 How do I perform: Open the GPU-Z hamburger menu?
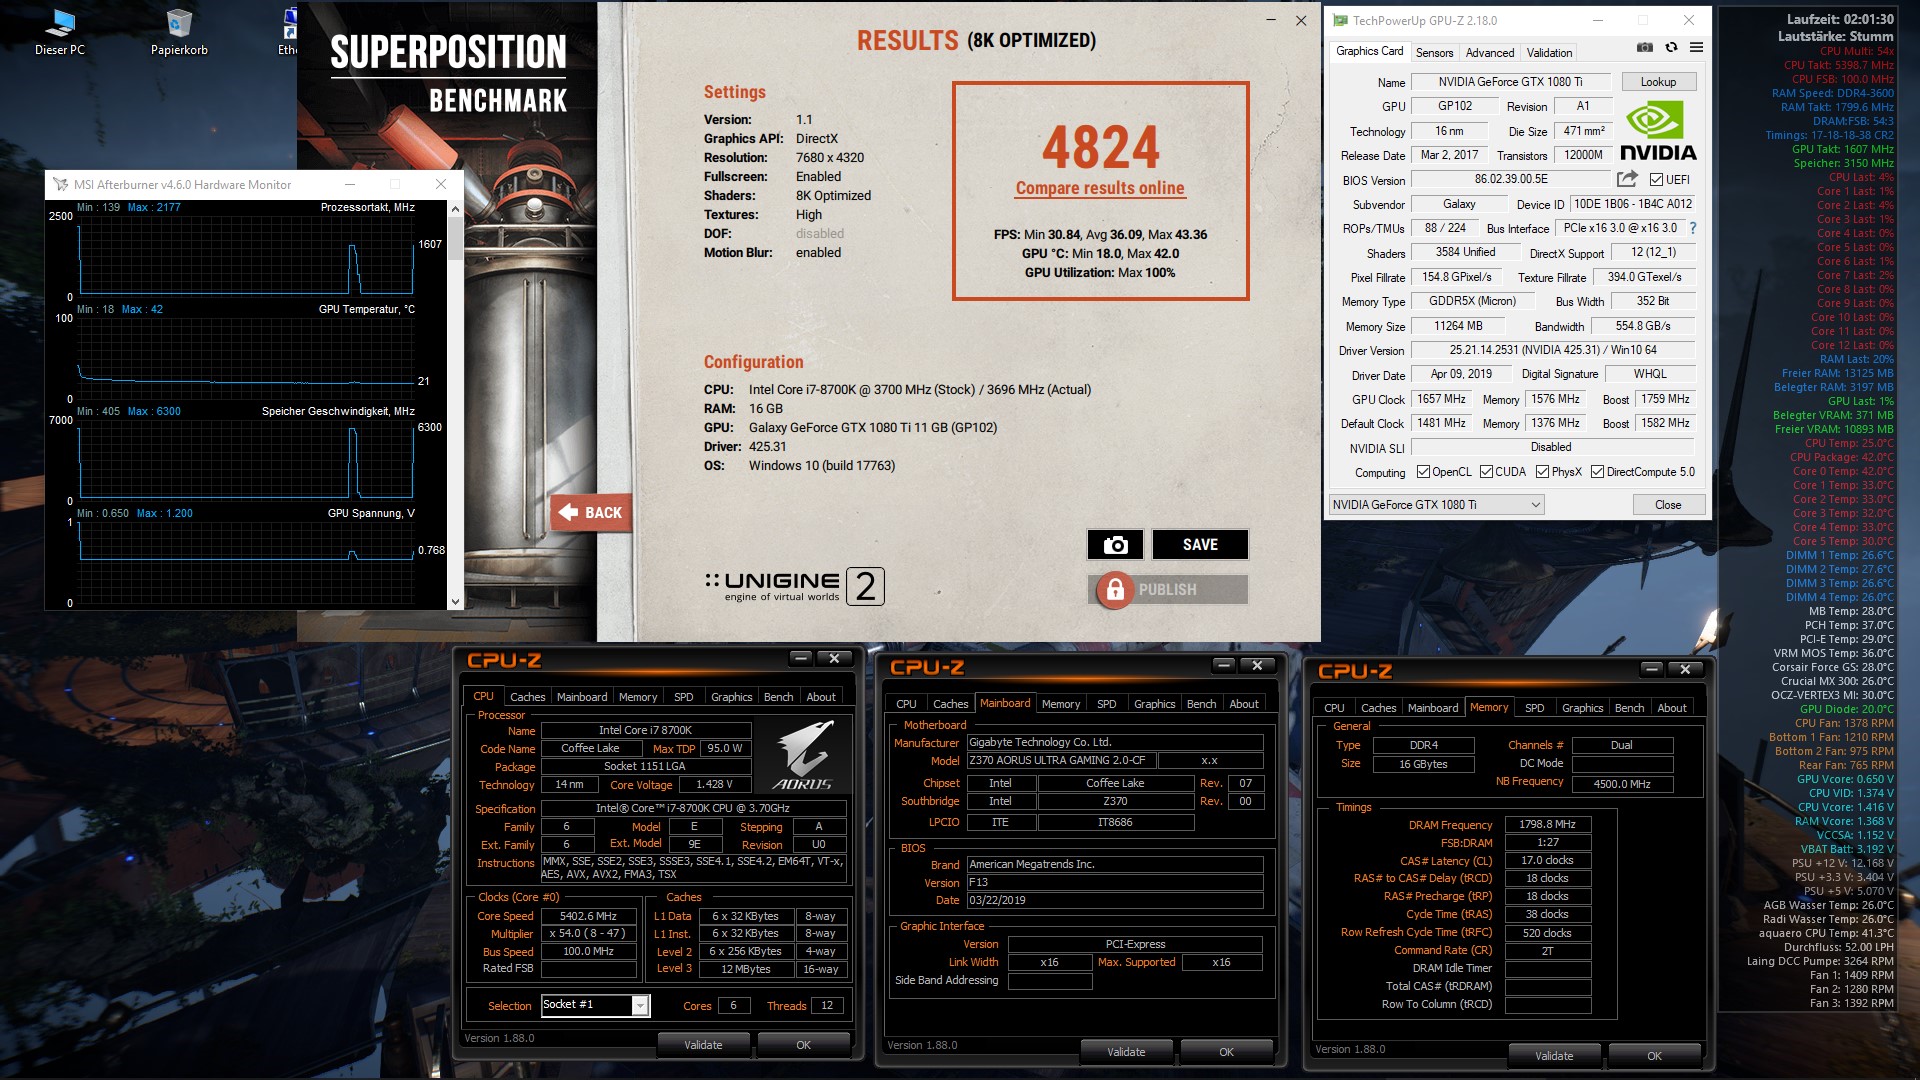click(1696, 47)
